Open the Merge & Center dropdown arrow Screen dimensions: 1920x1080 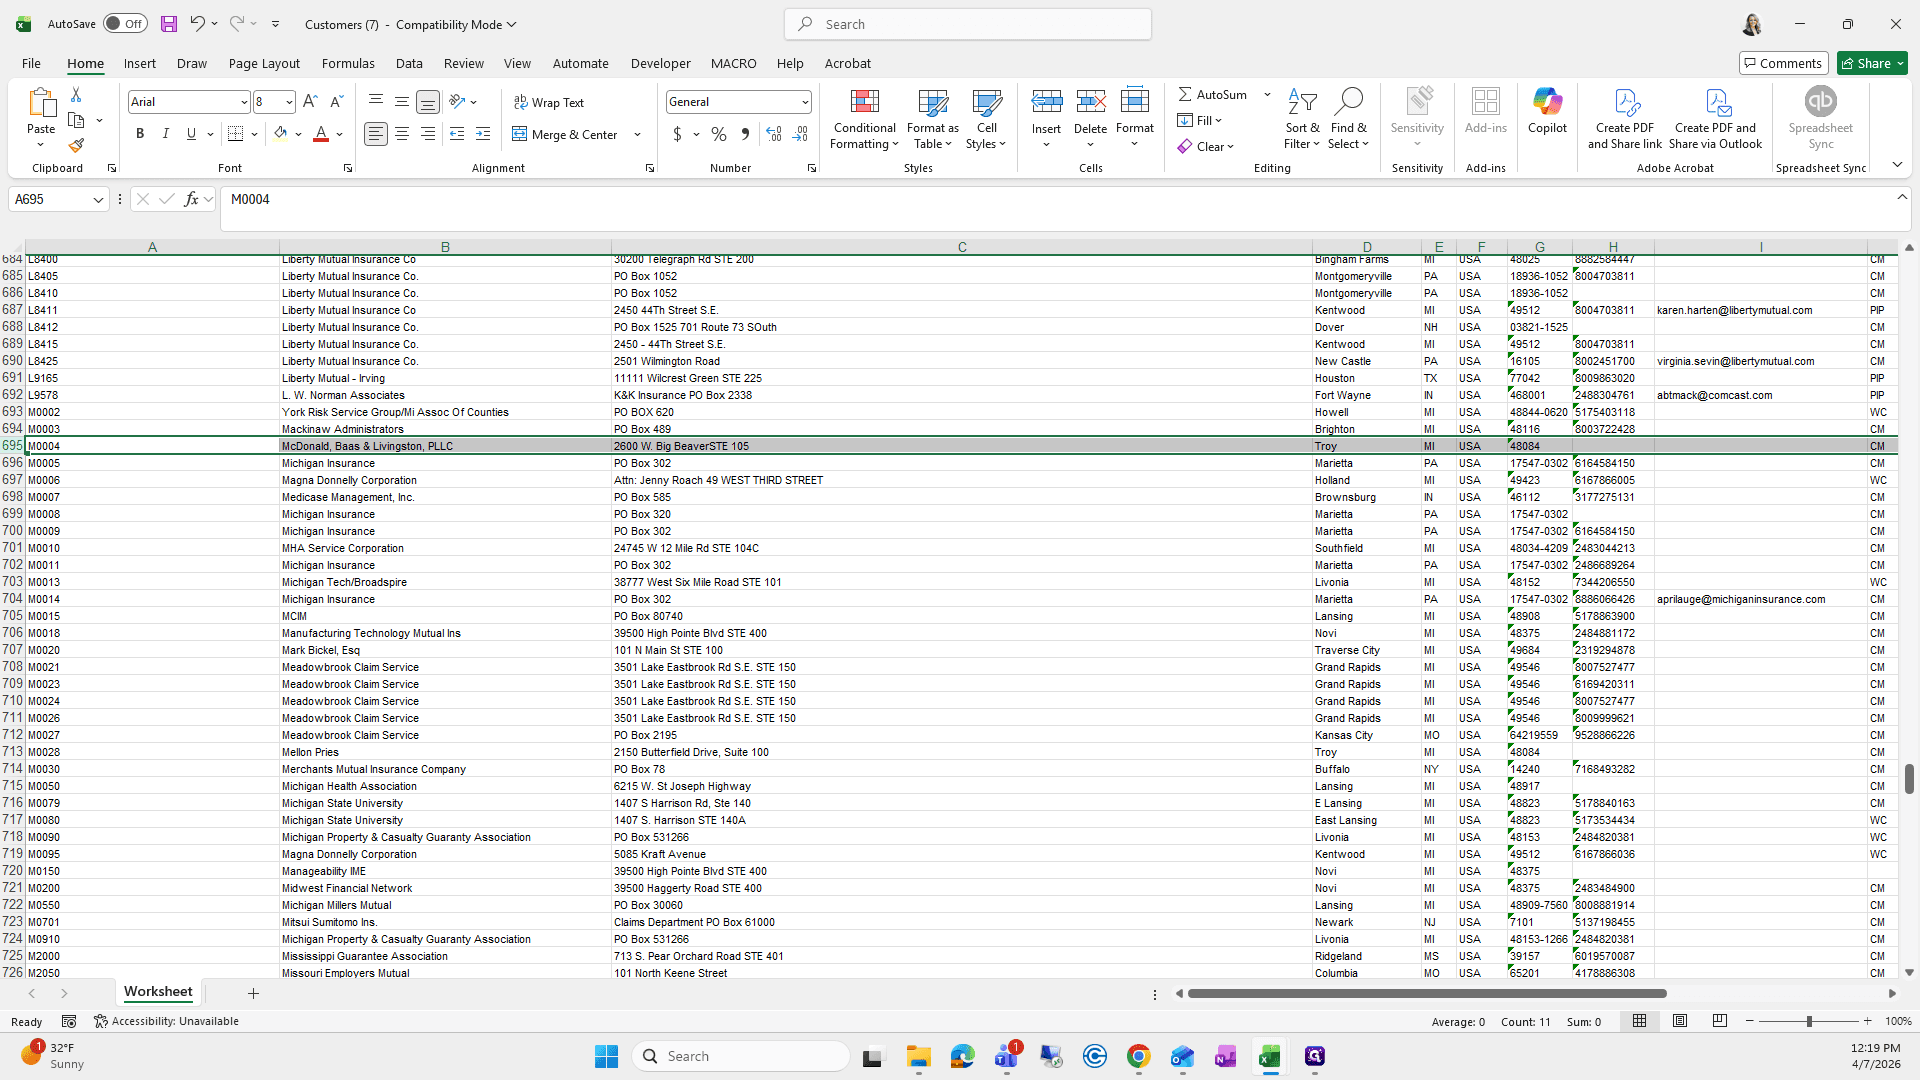click(637, 134)
